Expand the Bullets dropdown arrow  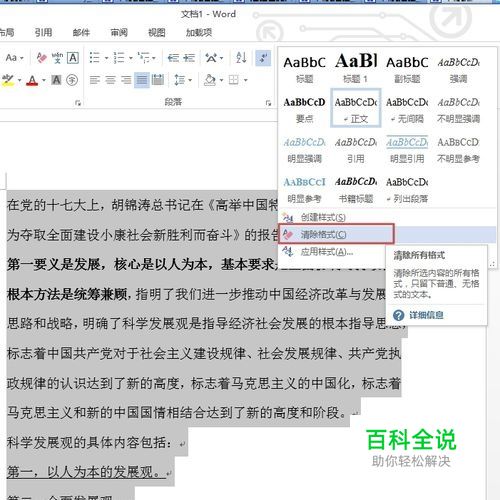106,58
